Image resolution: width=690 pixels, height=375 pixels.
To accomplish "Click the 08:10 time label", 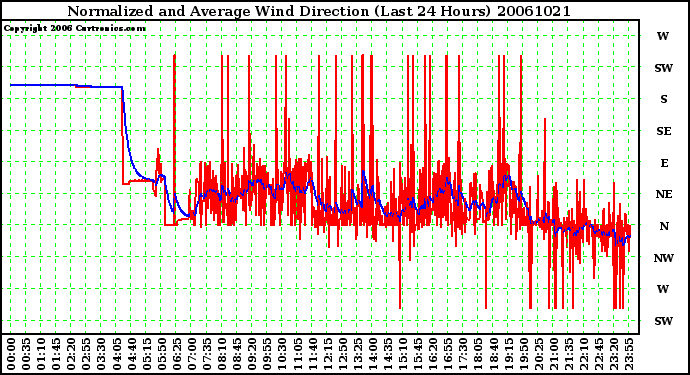I will point(221,354).
